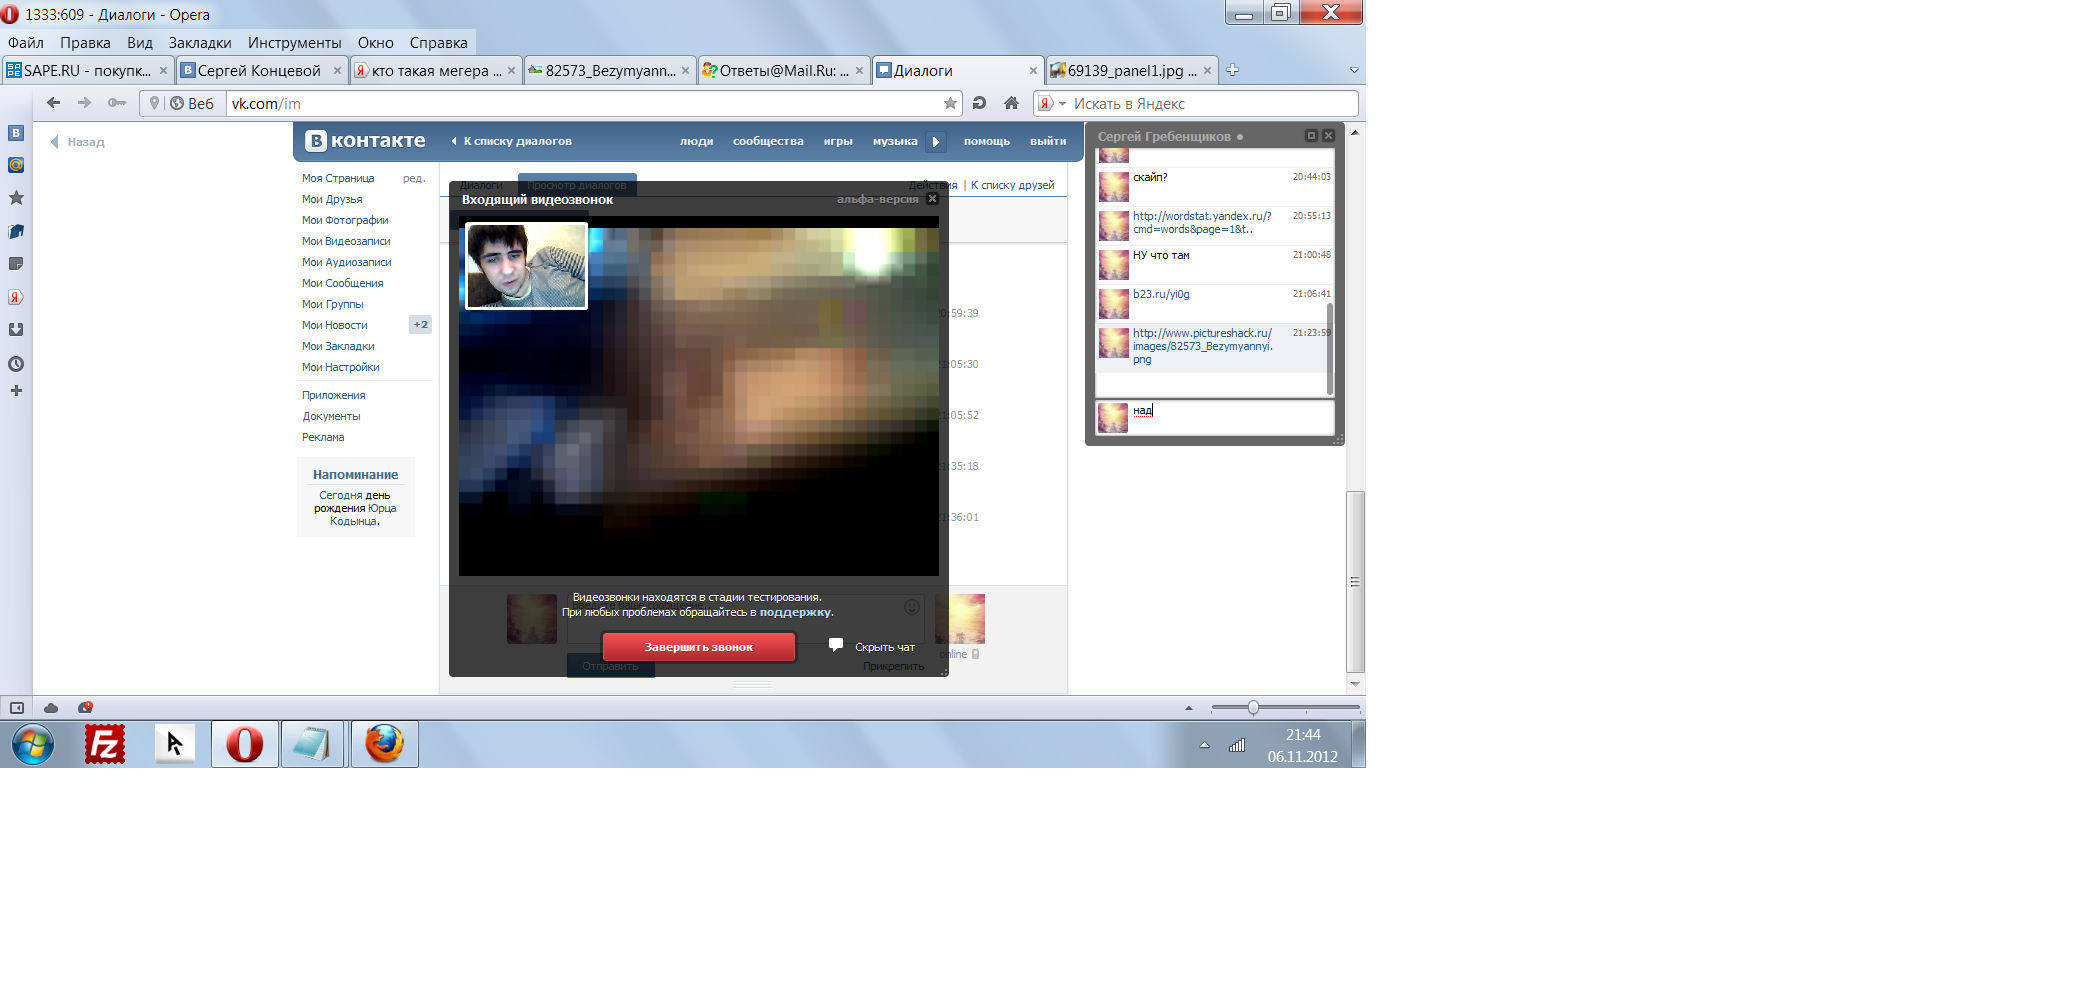
Task: Close the кто такая мегера tab
Action: [511, 70]
